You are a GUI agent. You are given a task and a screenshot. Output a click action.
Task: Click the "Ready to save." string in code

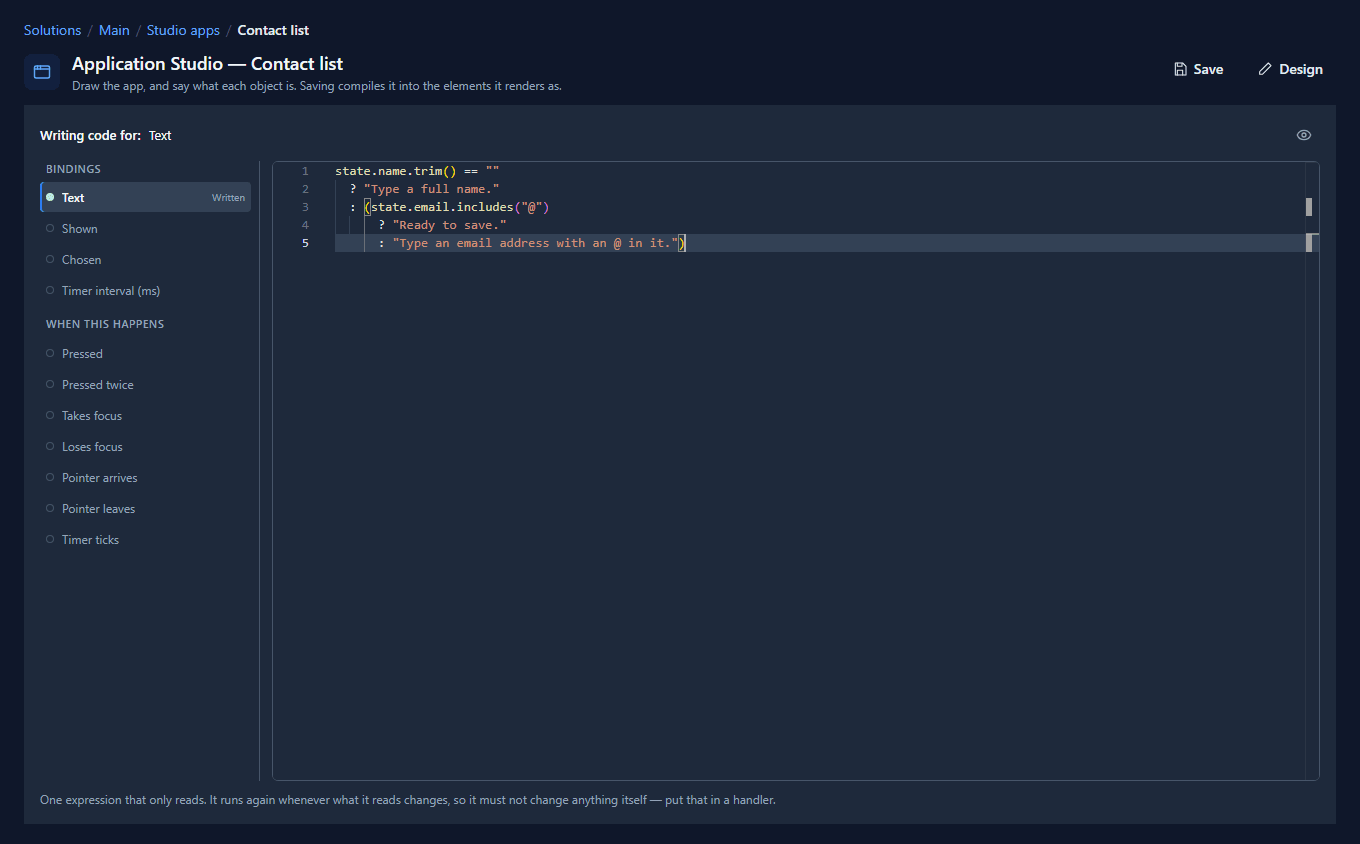pyautogui.click(x=449, y=225)
